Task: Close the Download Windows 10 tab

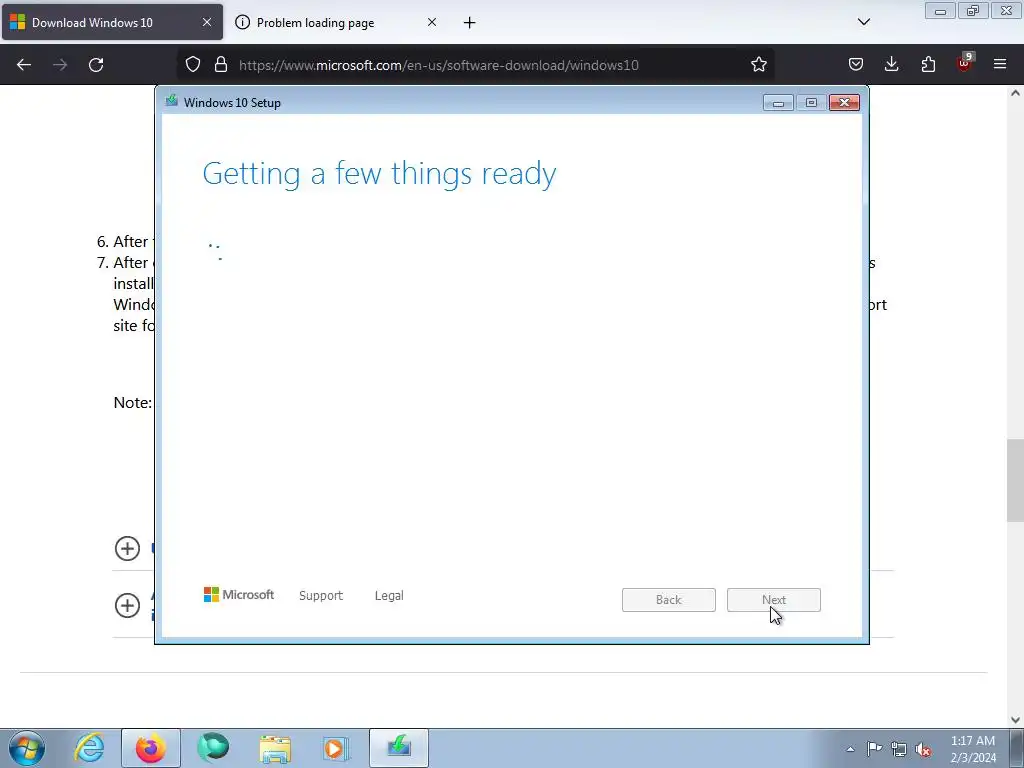Action: (x=206, y=22)
